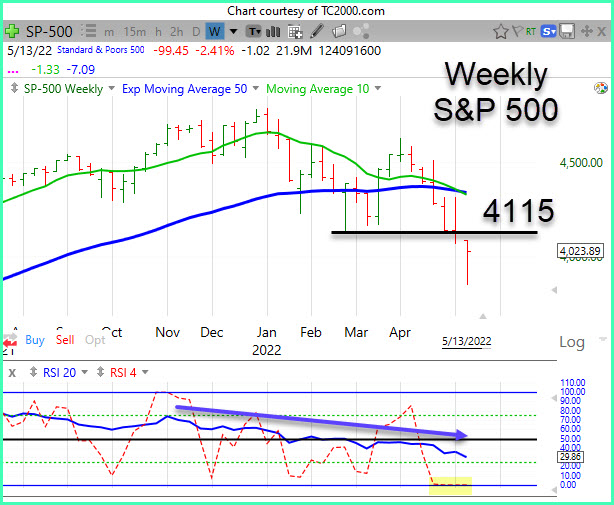Click reorder arrows beside RSI 4
The width and height of the screenshot is (614, 505).
[x=101, y=372]
